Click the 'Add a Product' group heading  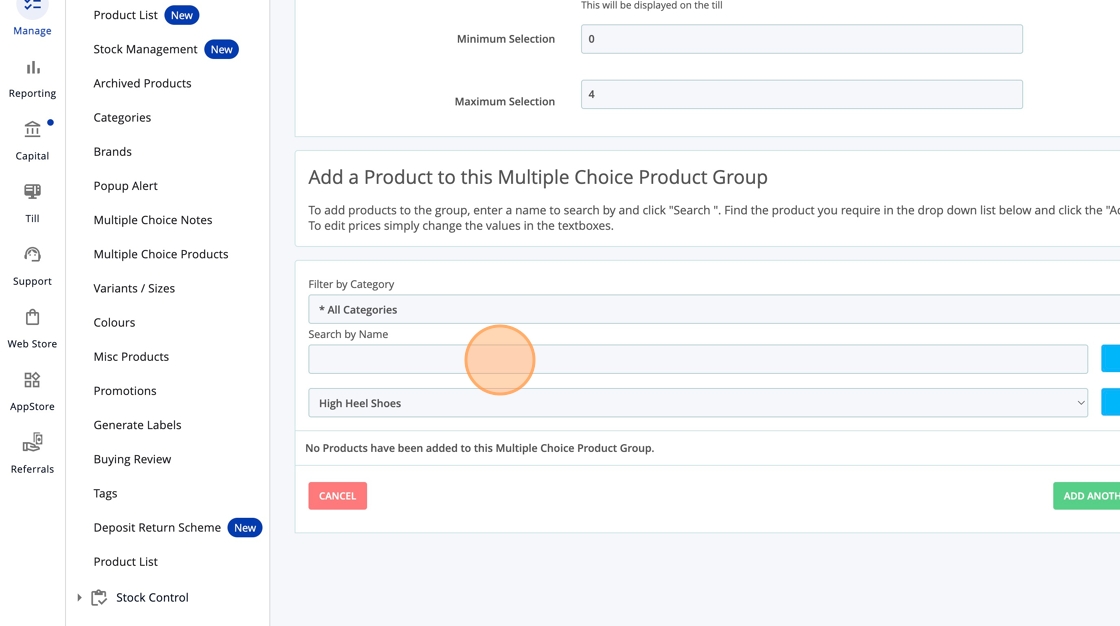538,177
